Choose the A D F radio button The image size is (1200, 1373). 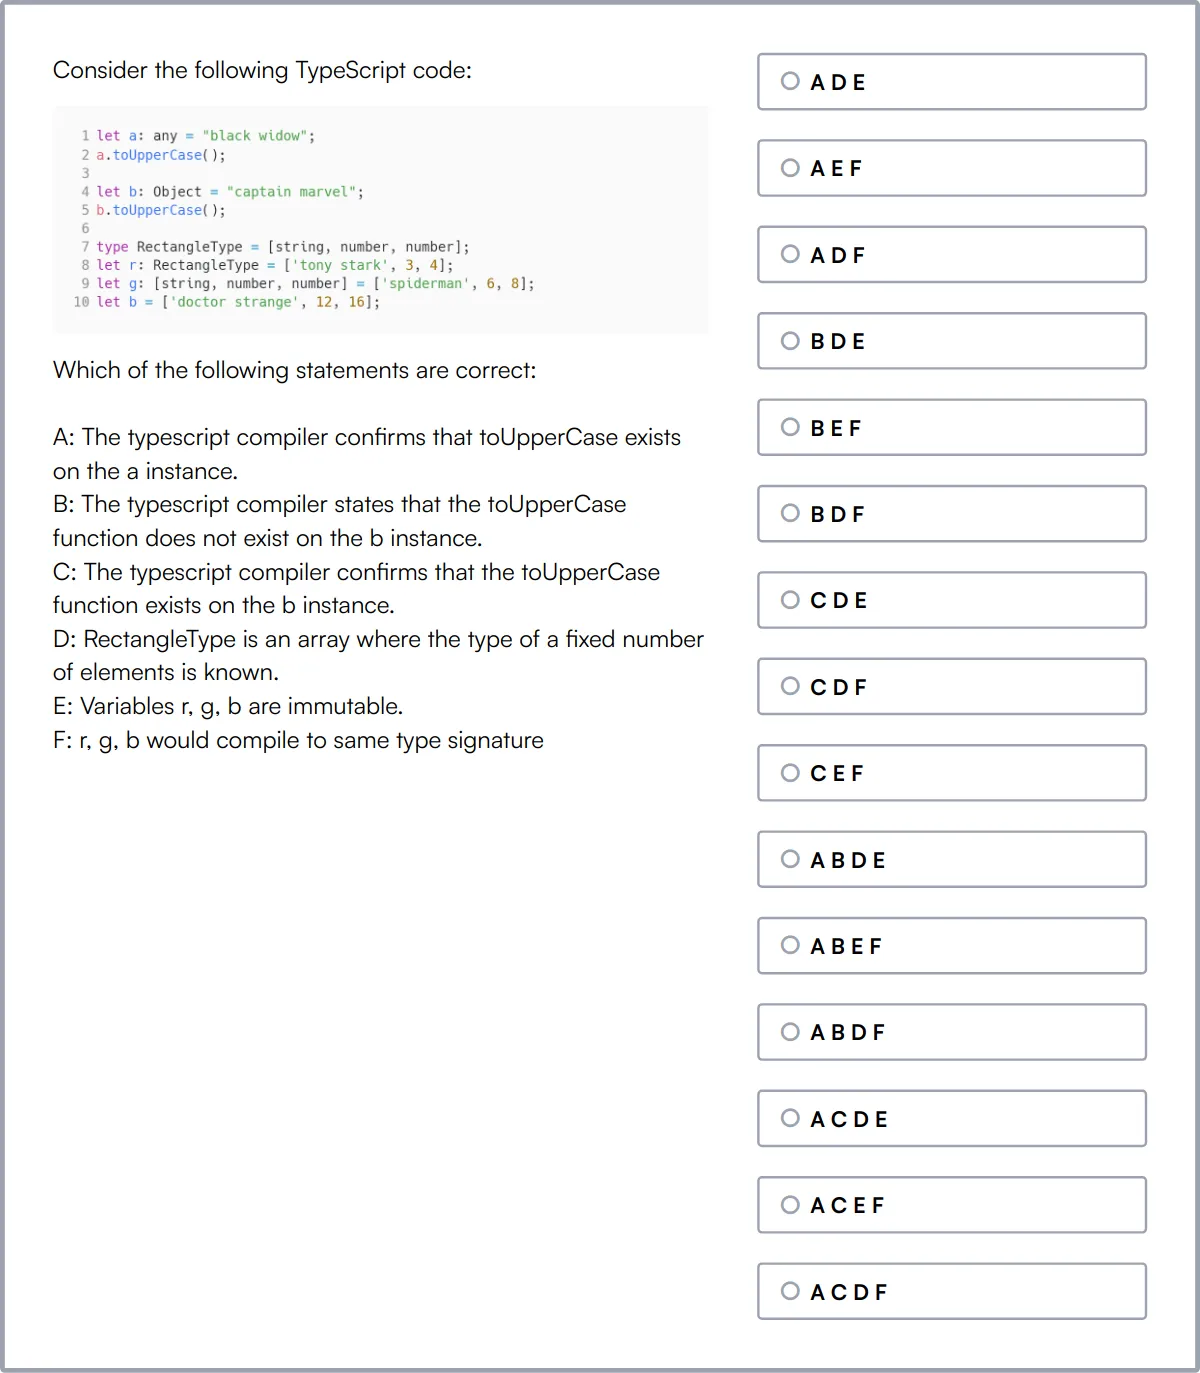point(951,255)
